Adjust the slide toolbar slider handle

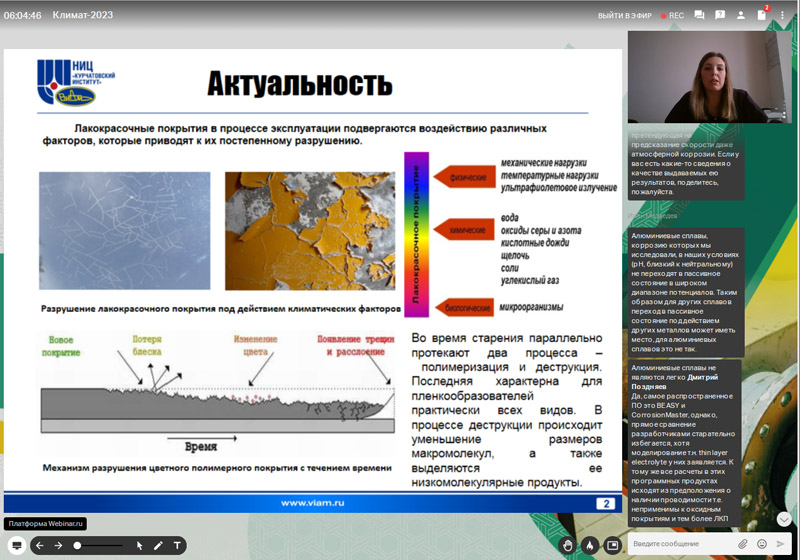(x=78, y=545)
